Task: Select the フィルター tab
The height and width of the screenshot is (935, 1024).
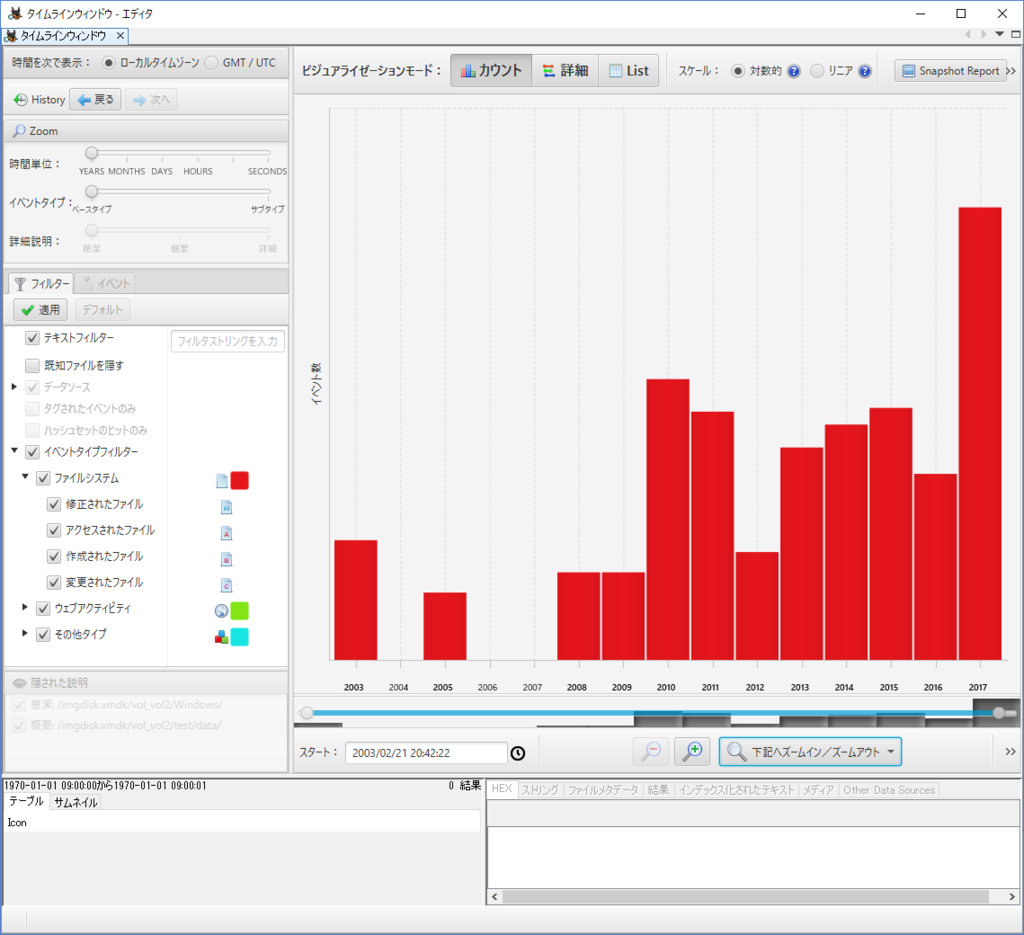Action: 41,283
